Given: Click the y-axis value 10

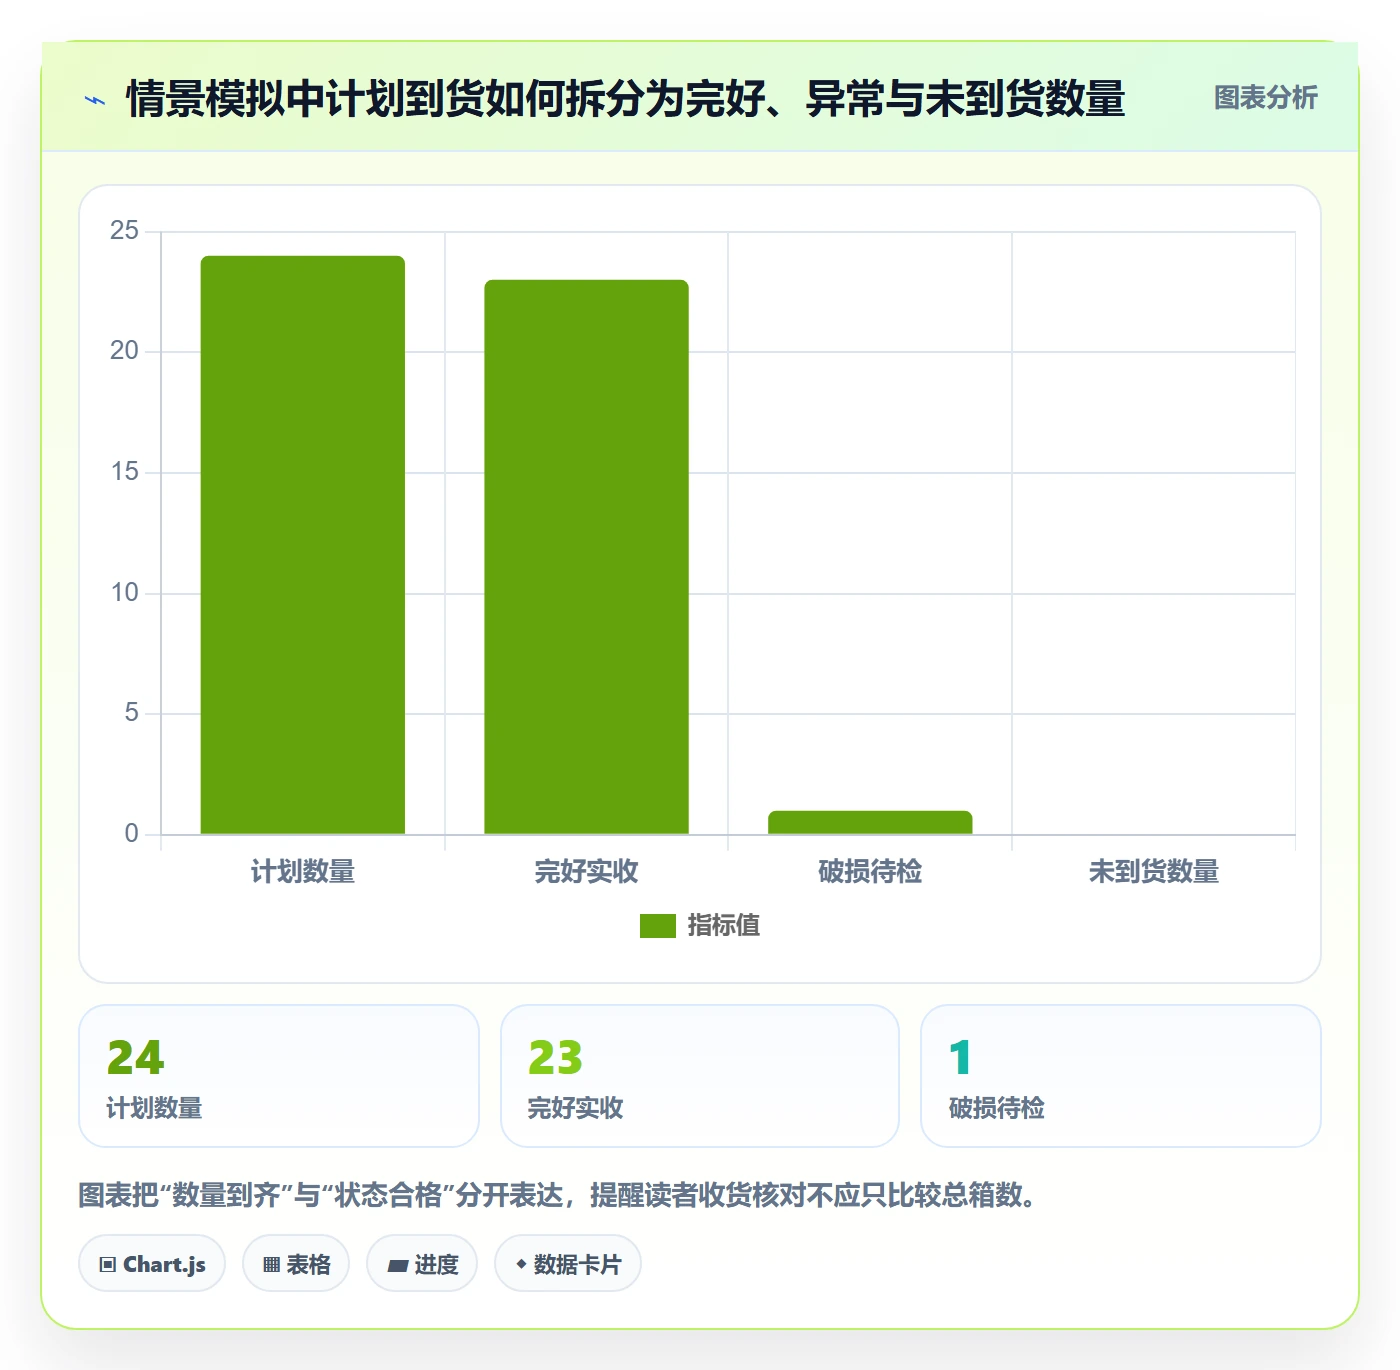Looking at the screenshot, I should tap(124, 593).
